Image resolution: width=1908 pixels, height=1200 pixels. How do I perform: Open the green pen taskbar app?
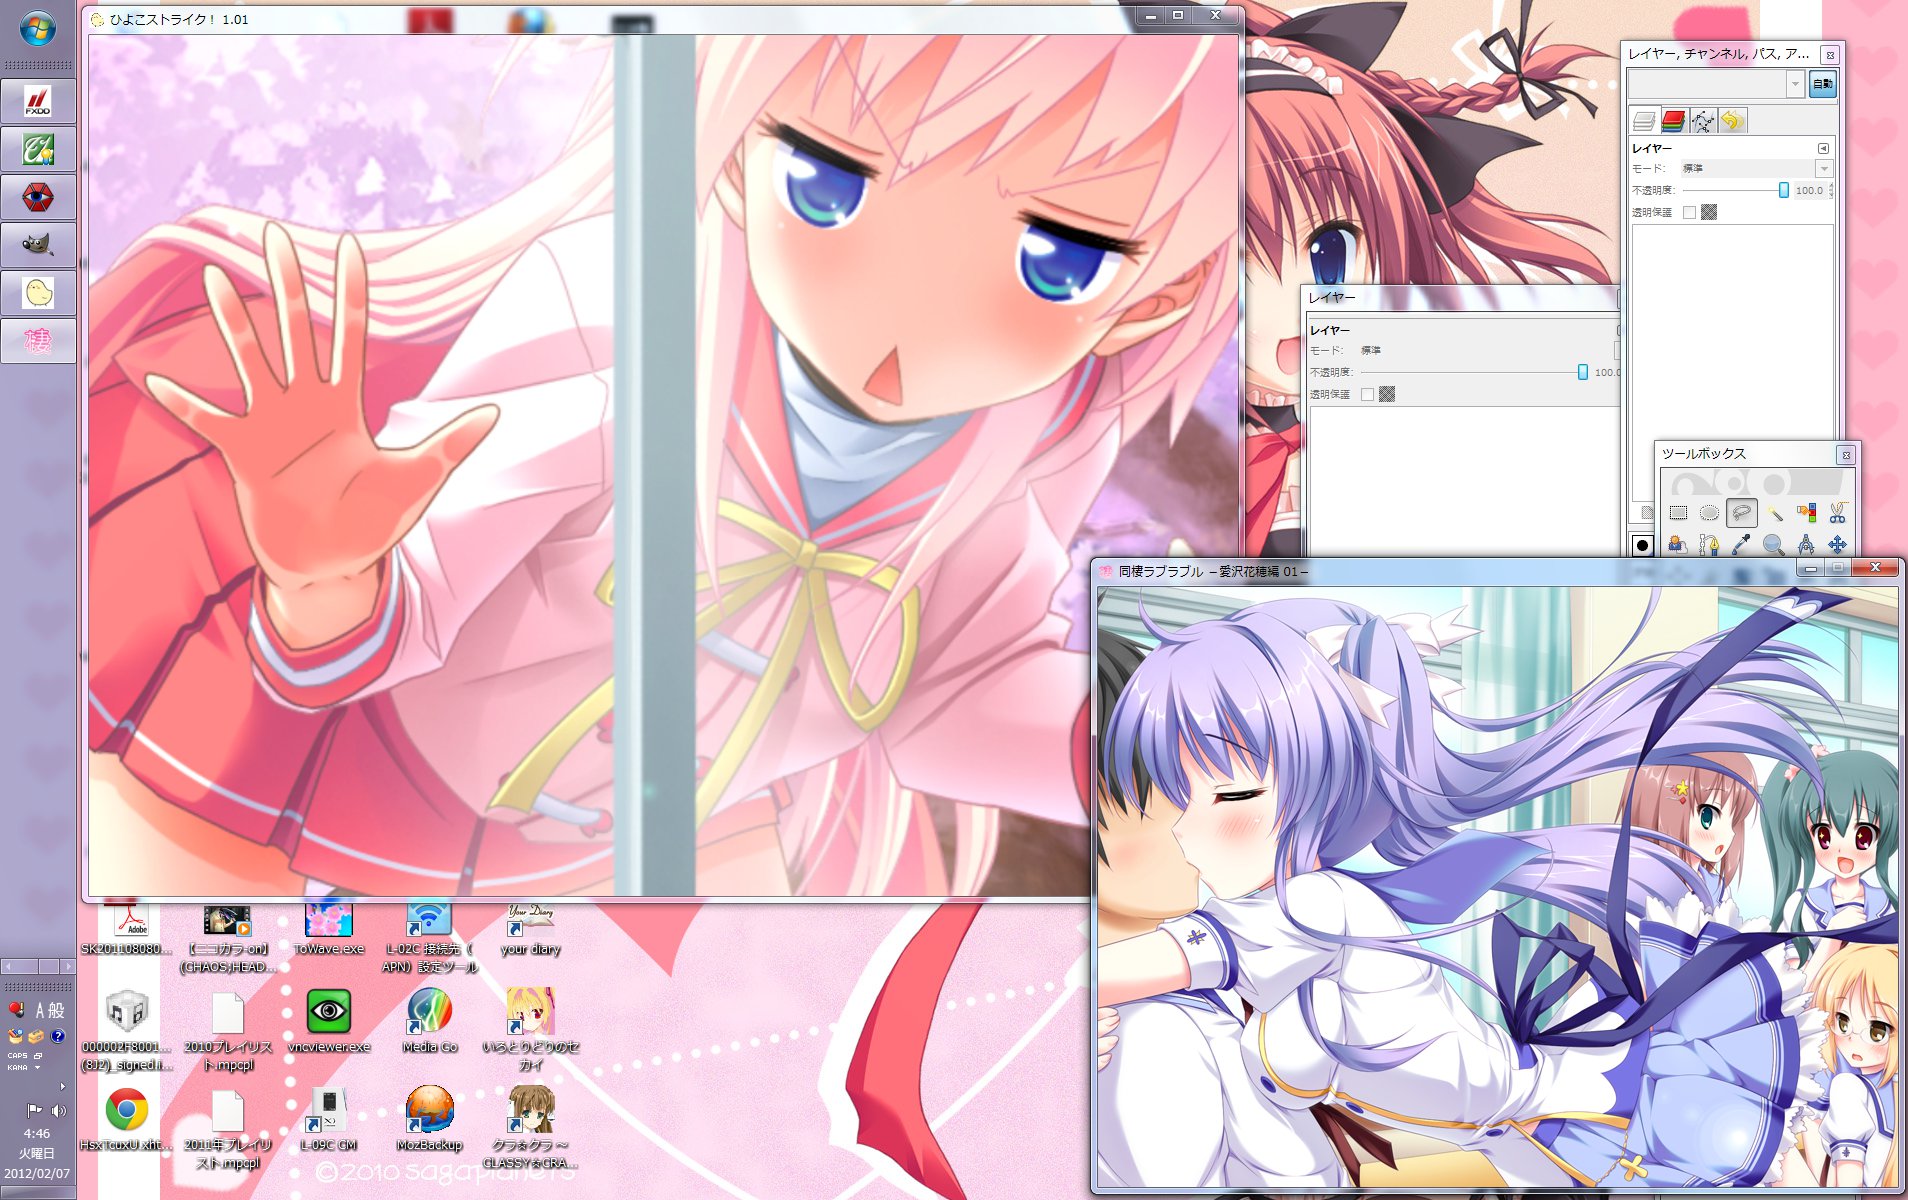38,150
